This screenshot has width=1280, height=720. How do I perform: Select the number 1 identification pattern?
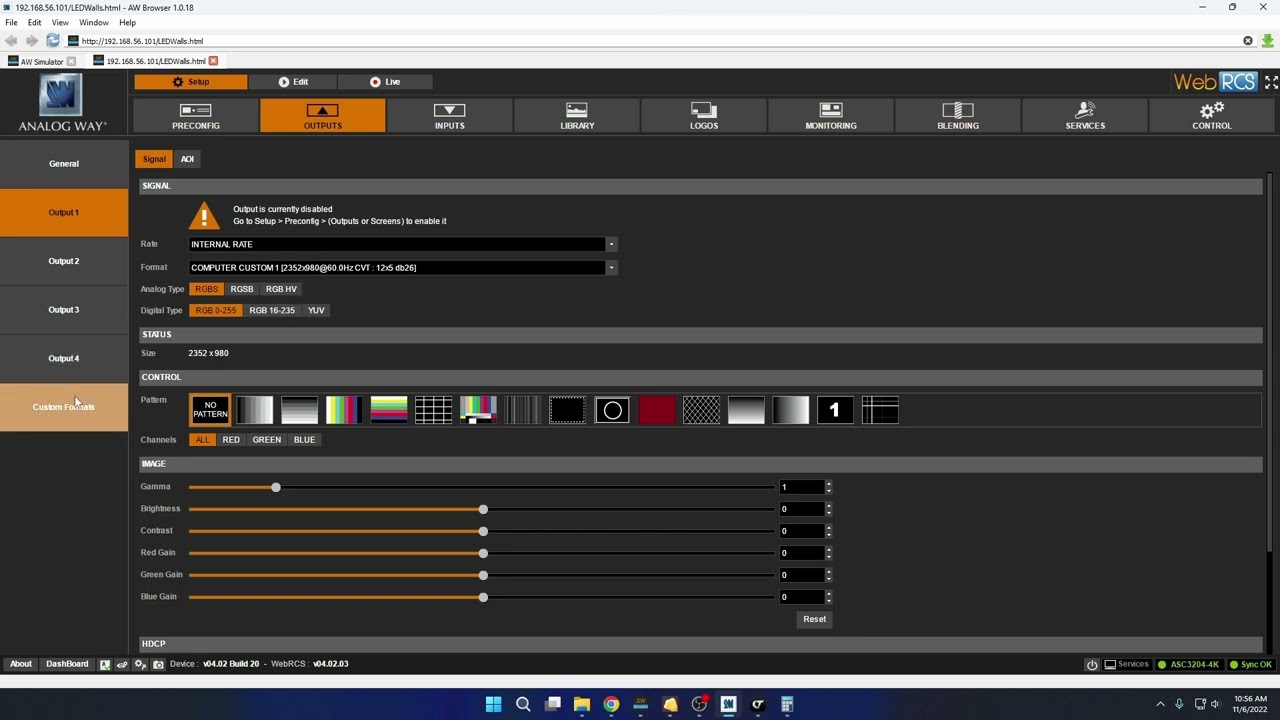pos(835,410)
